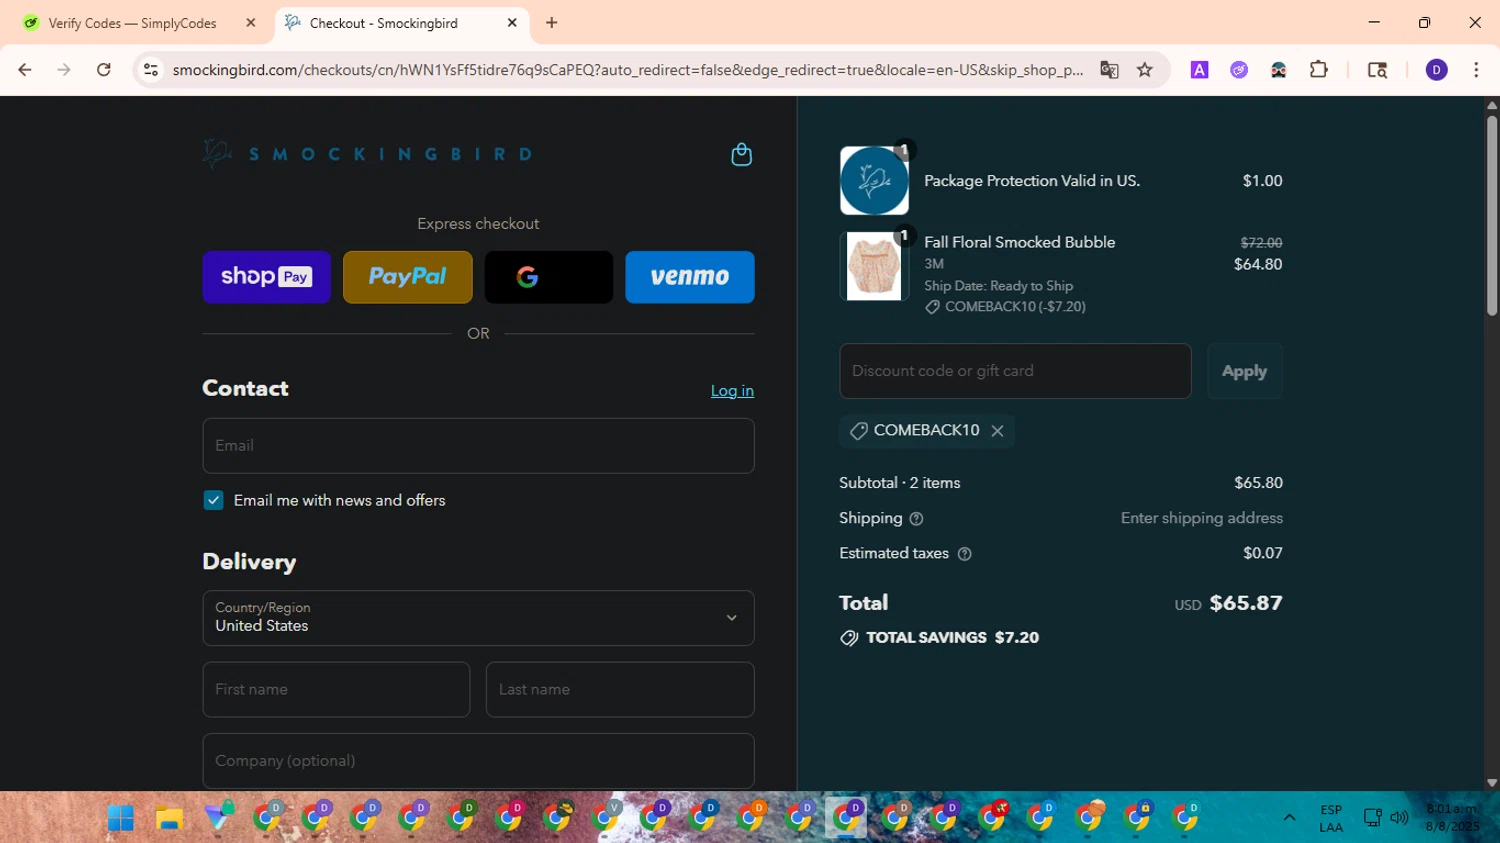Image resolution: width=1500 pixels, height=843 pixels.
Task: Click the TOTAL SAVINGS tag icon
Action: [x=849, y=638]
